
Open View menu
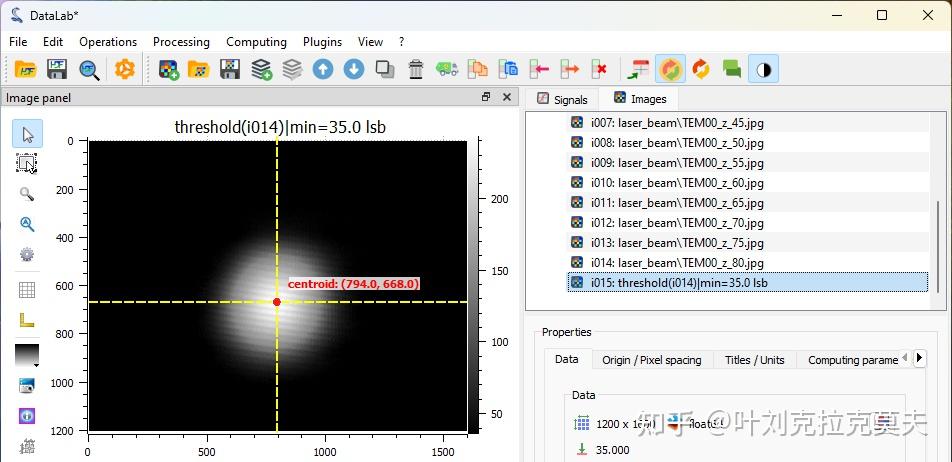370,42
